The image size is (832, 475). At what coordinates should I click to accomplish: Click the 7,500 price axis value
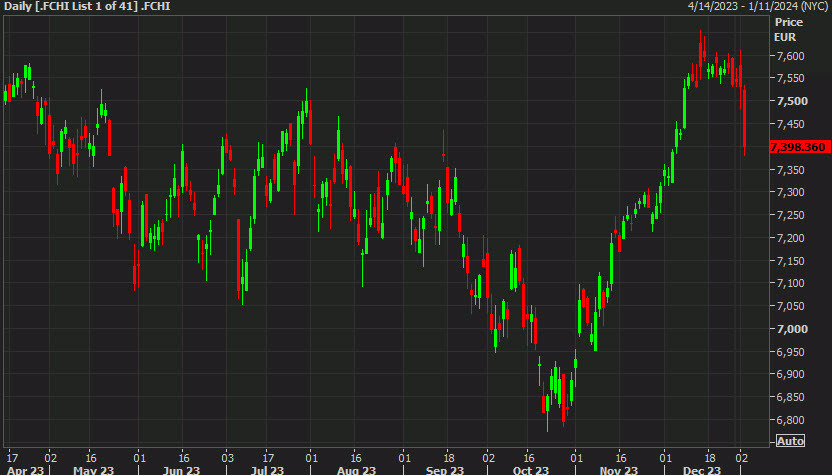point(792,101)
